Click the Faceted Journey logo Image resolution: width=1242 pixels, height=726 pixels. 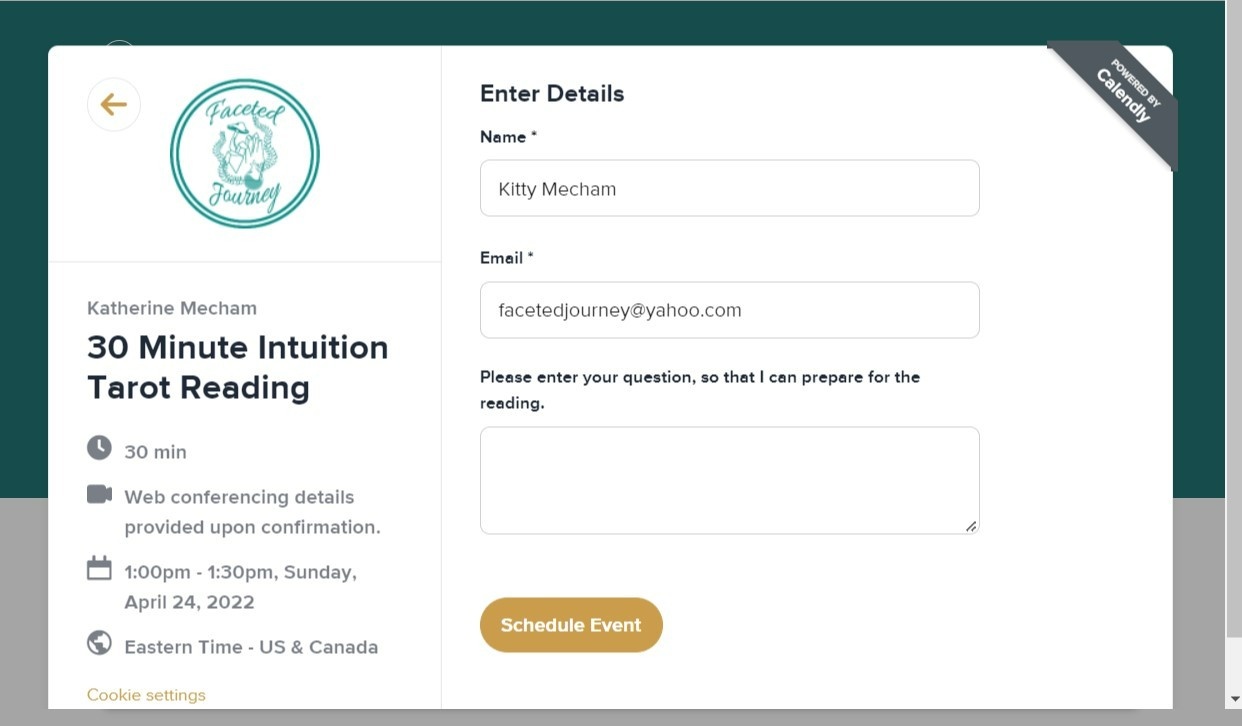coord(245,154)
